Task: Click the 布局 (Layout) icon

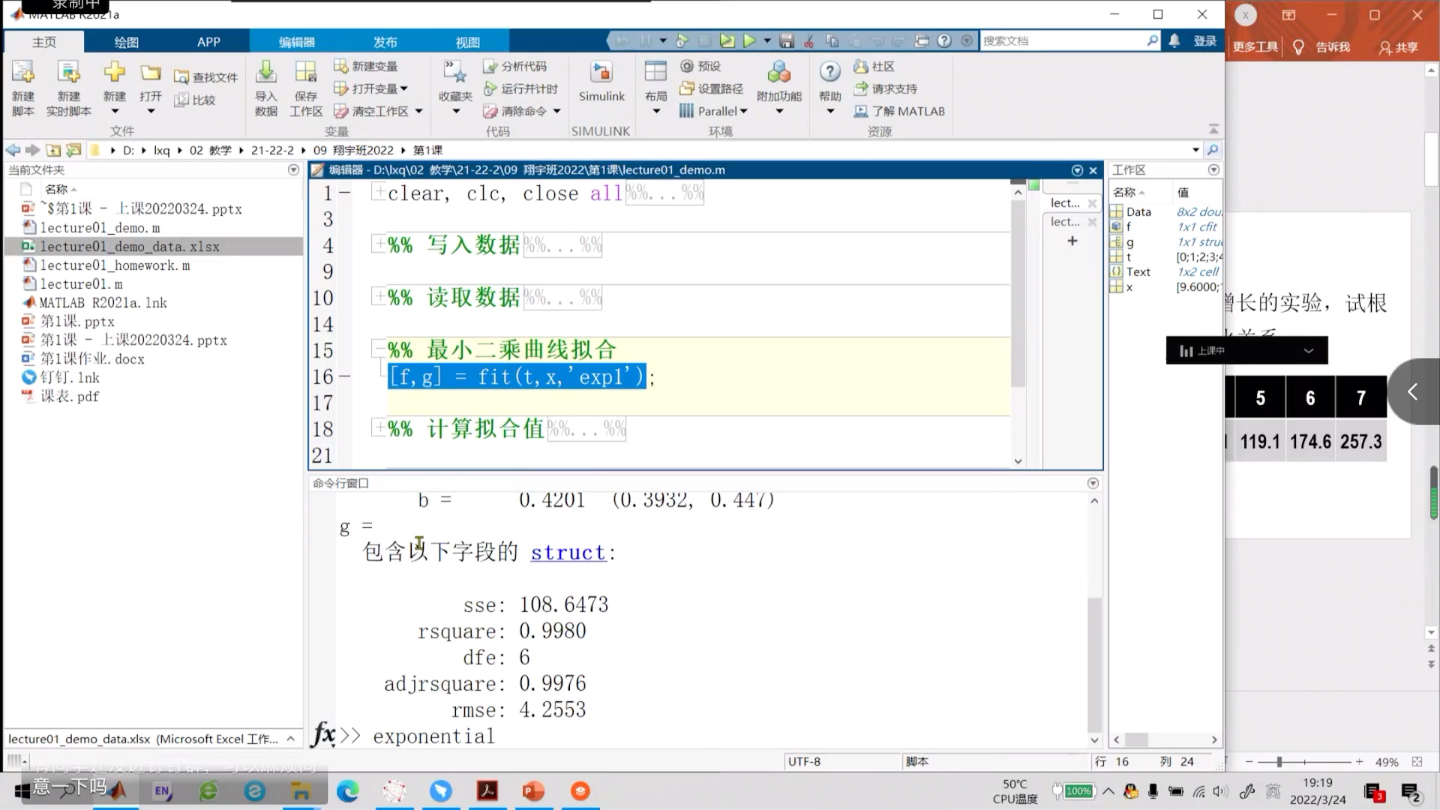Action: point(656,85)
